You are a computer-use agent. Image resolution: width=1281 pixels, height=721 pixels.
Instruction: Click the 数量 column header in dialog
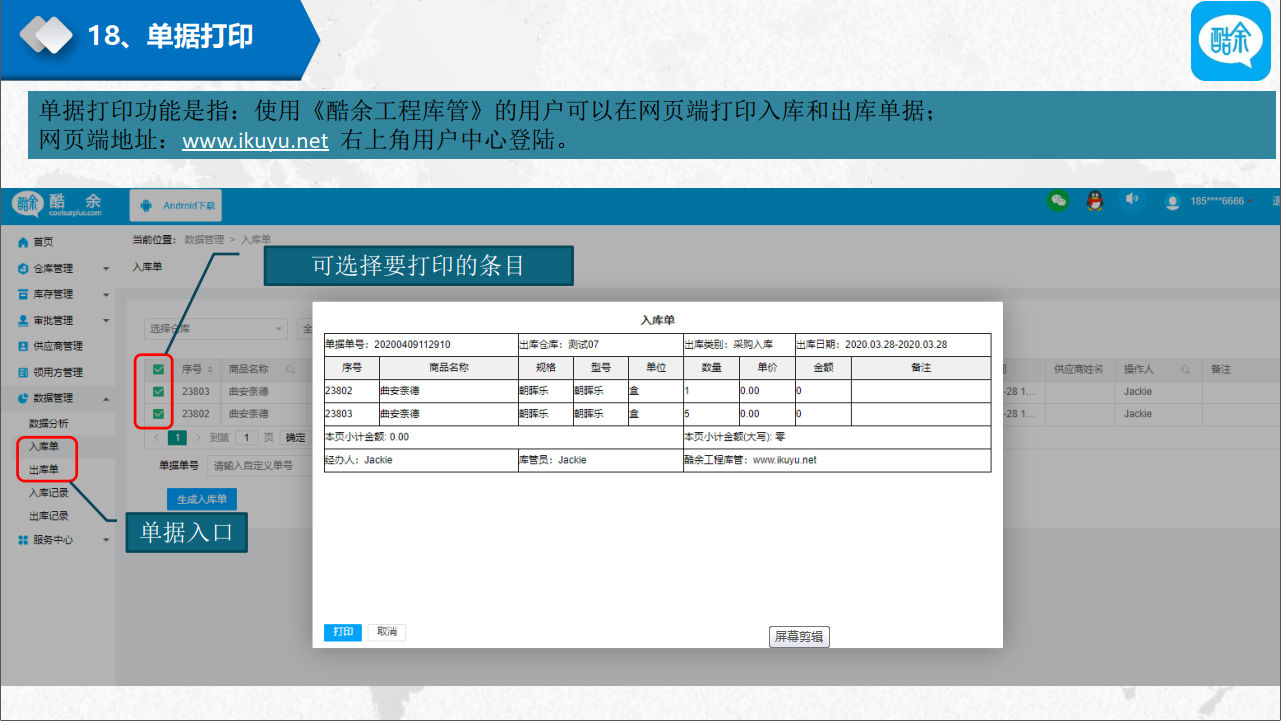[x=711, y=367]
